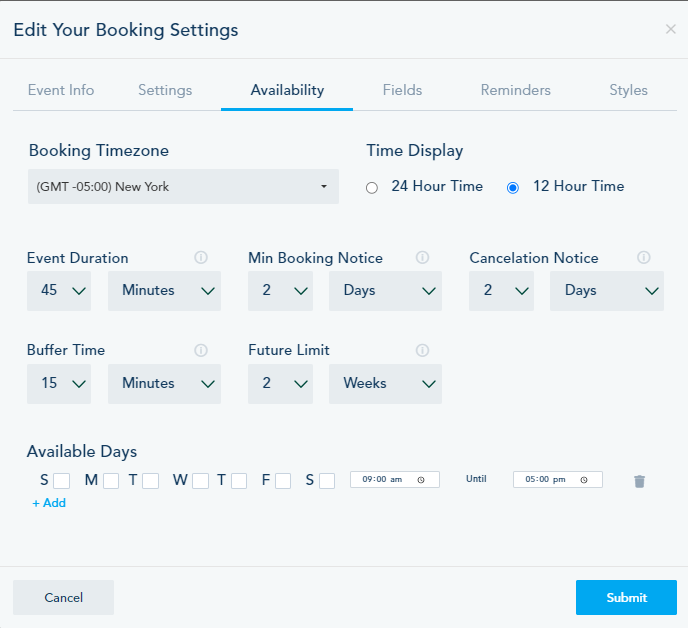Screen dimensions: 688x628
Task: Open the Buffer Time Minutes dropdown
Action: pos(164,384)
